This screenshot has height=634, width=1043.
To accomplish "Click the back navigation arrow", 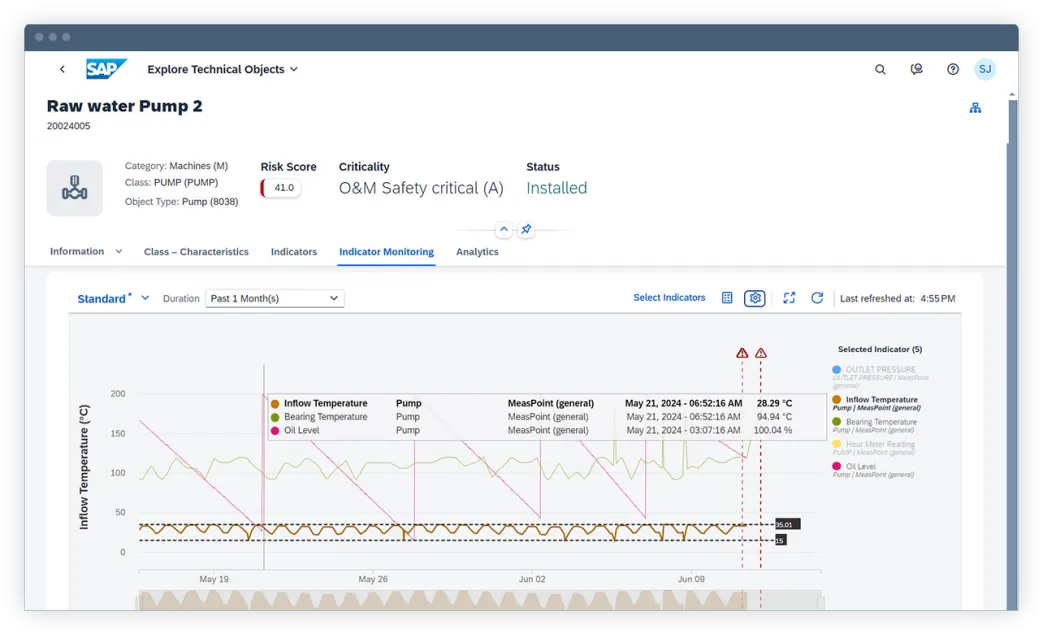I will pyautogui.click(x=62, y=69).
